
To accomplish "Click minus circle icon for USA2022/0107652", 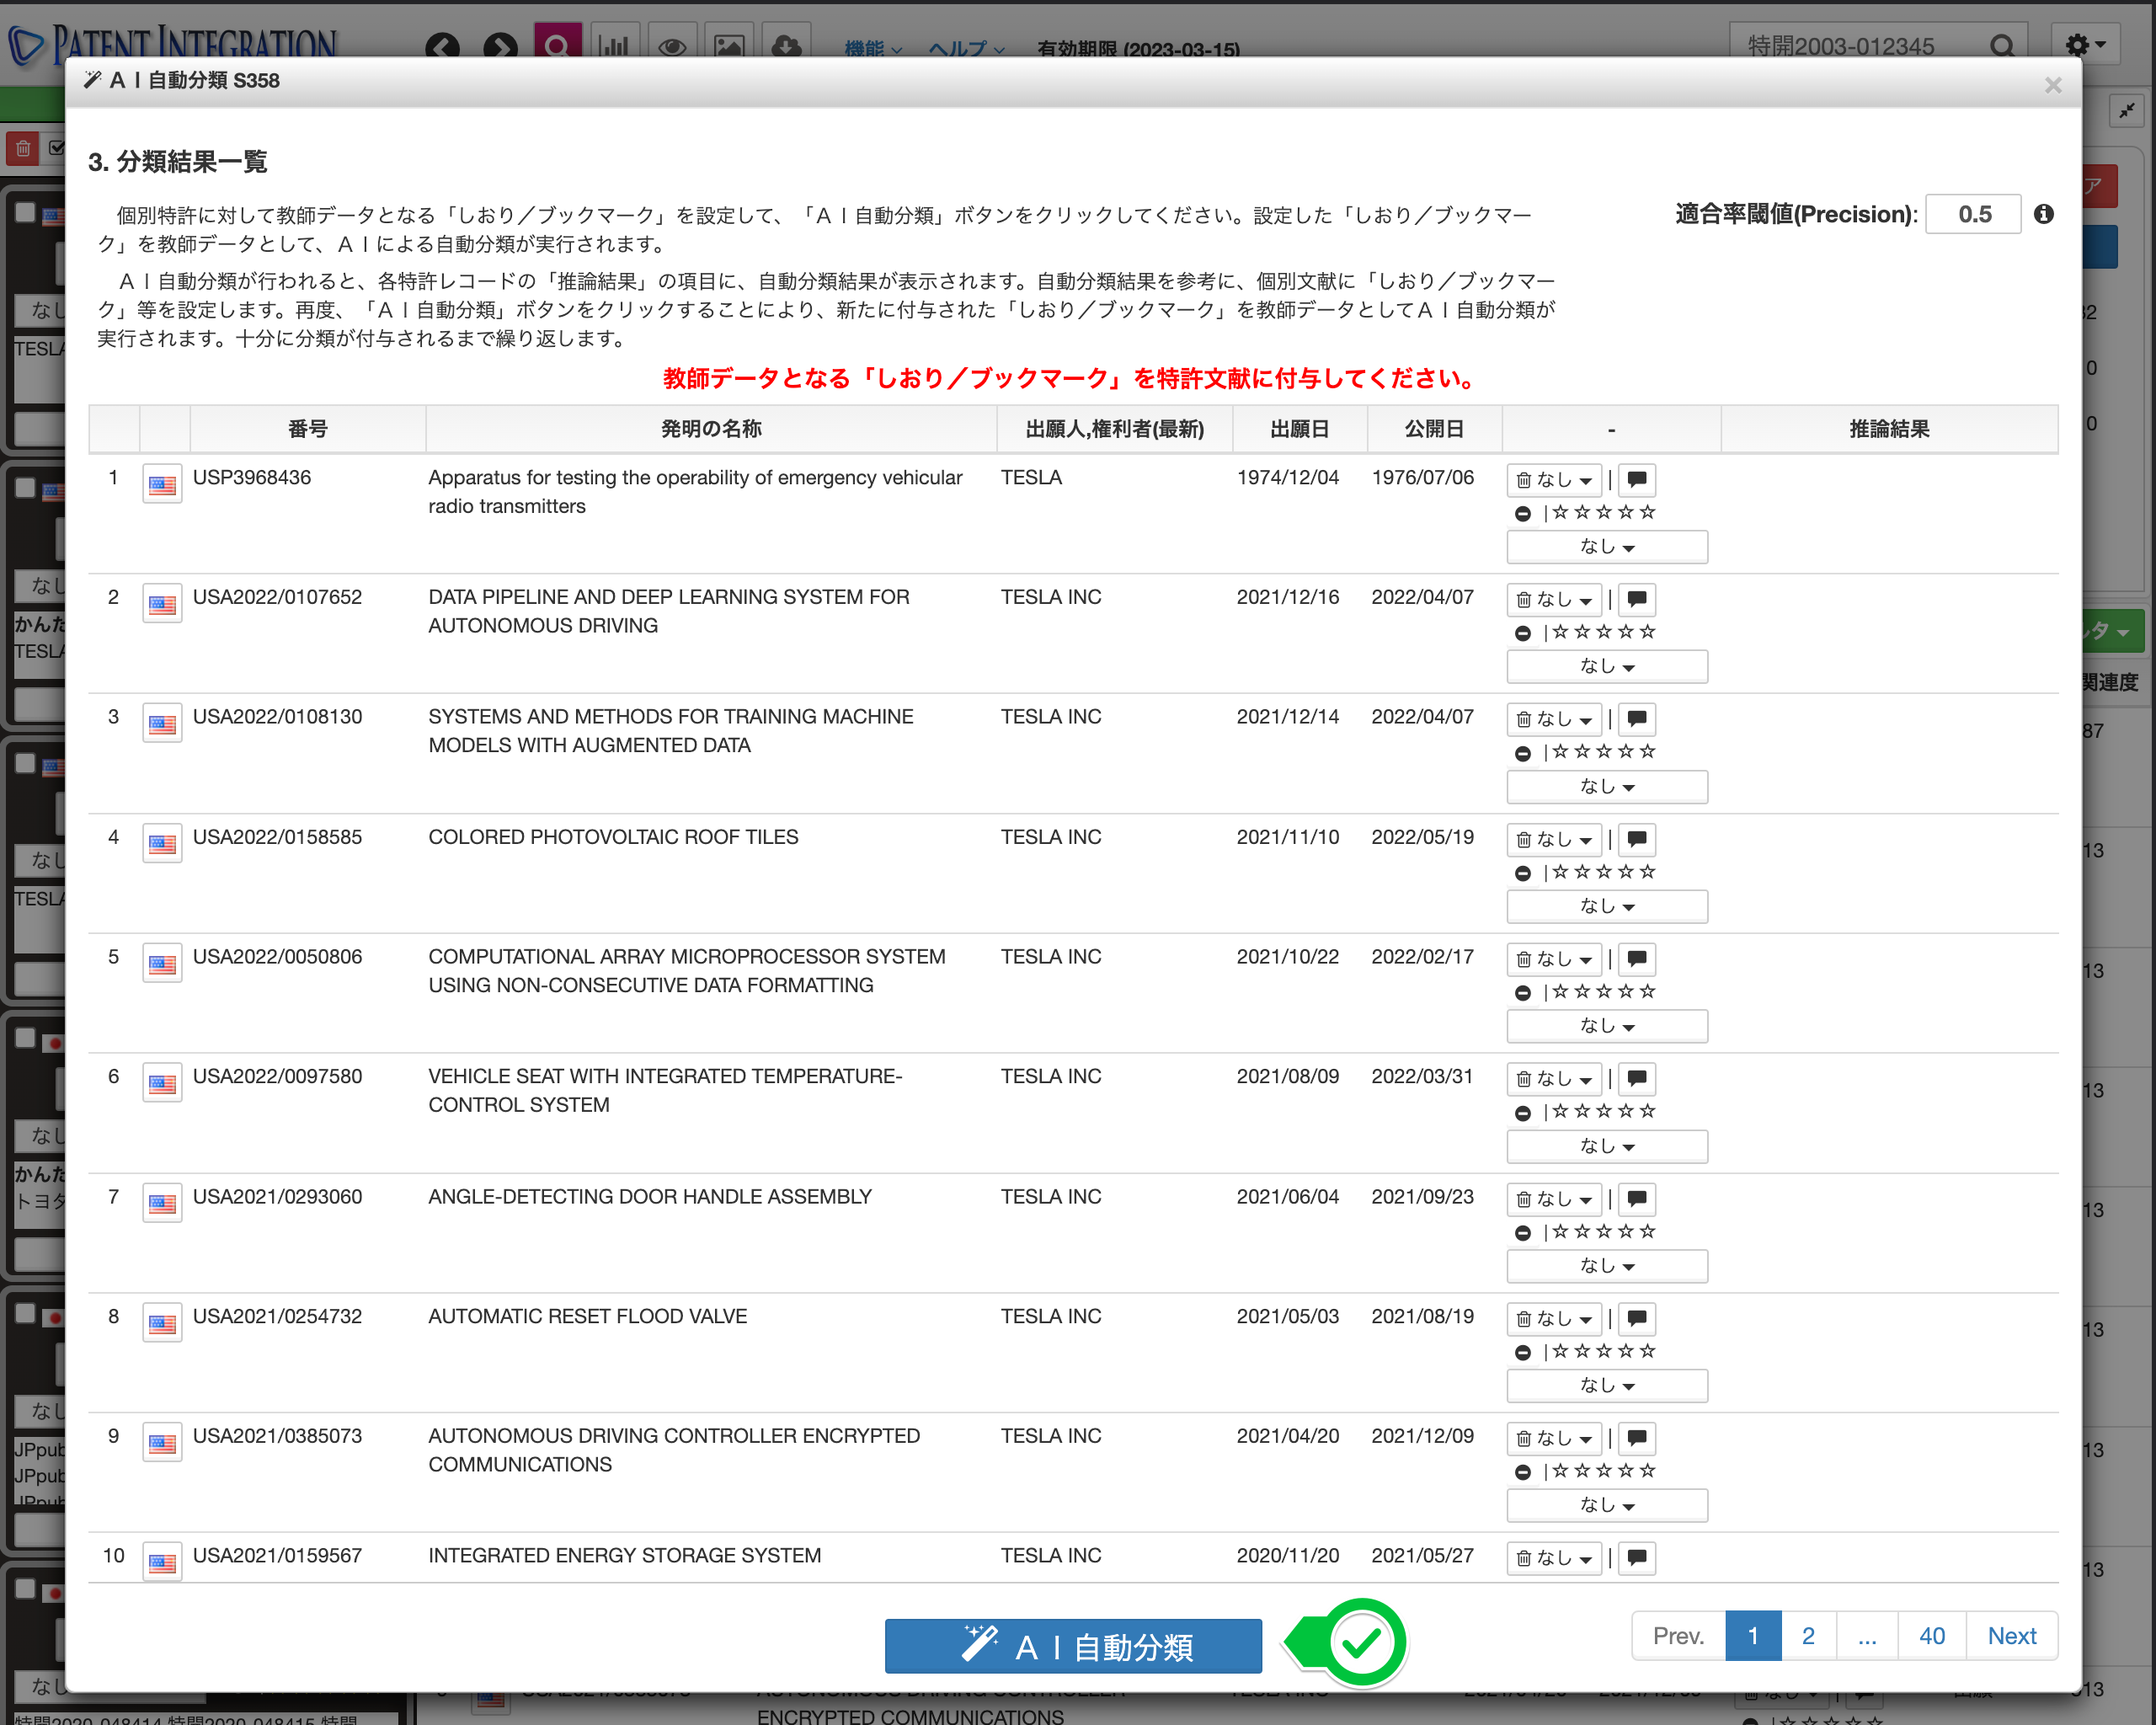I will [x=1522, y=633].
